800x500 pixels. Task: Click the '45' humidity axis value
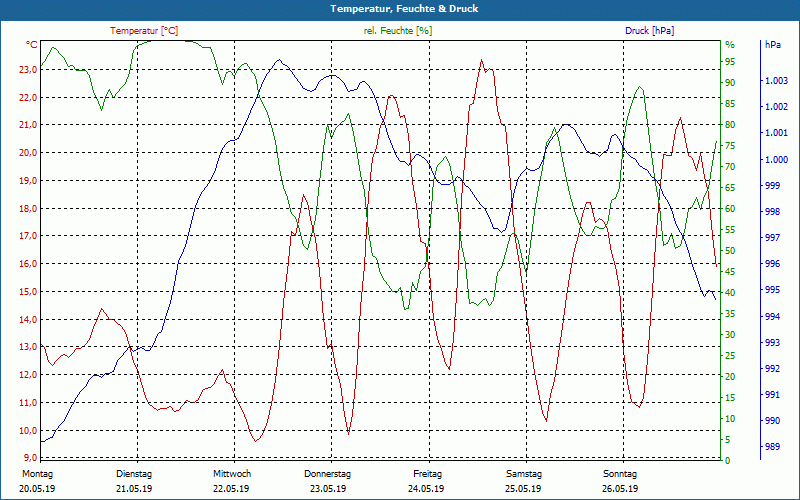(x=730, y=271)
